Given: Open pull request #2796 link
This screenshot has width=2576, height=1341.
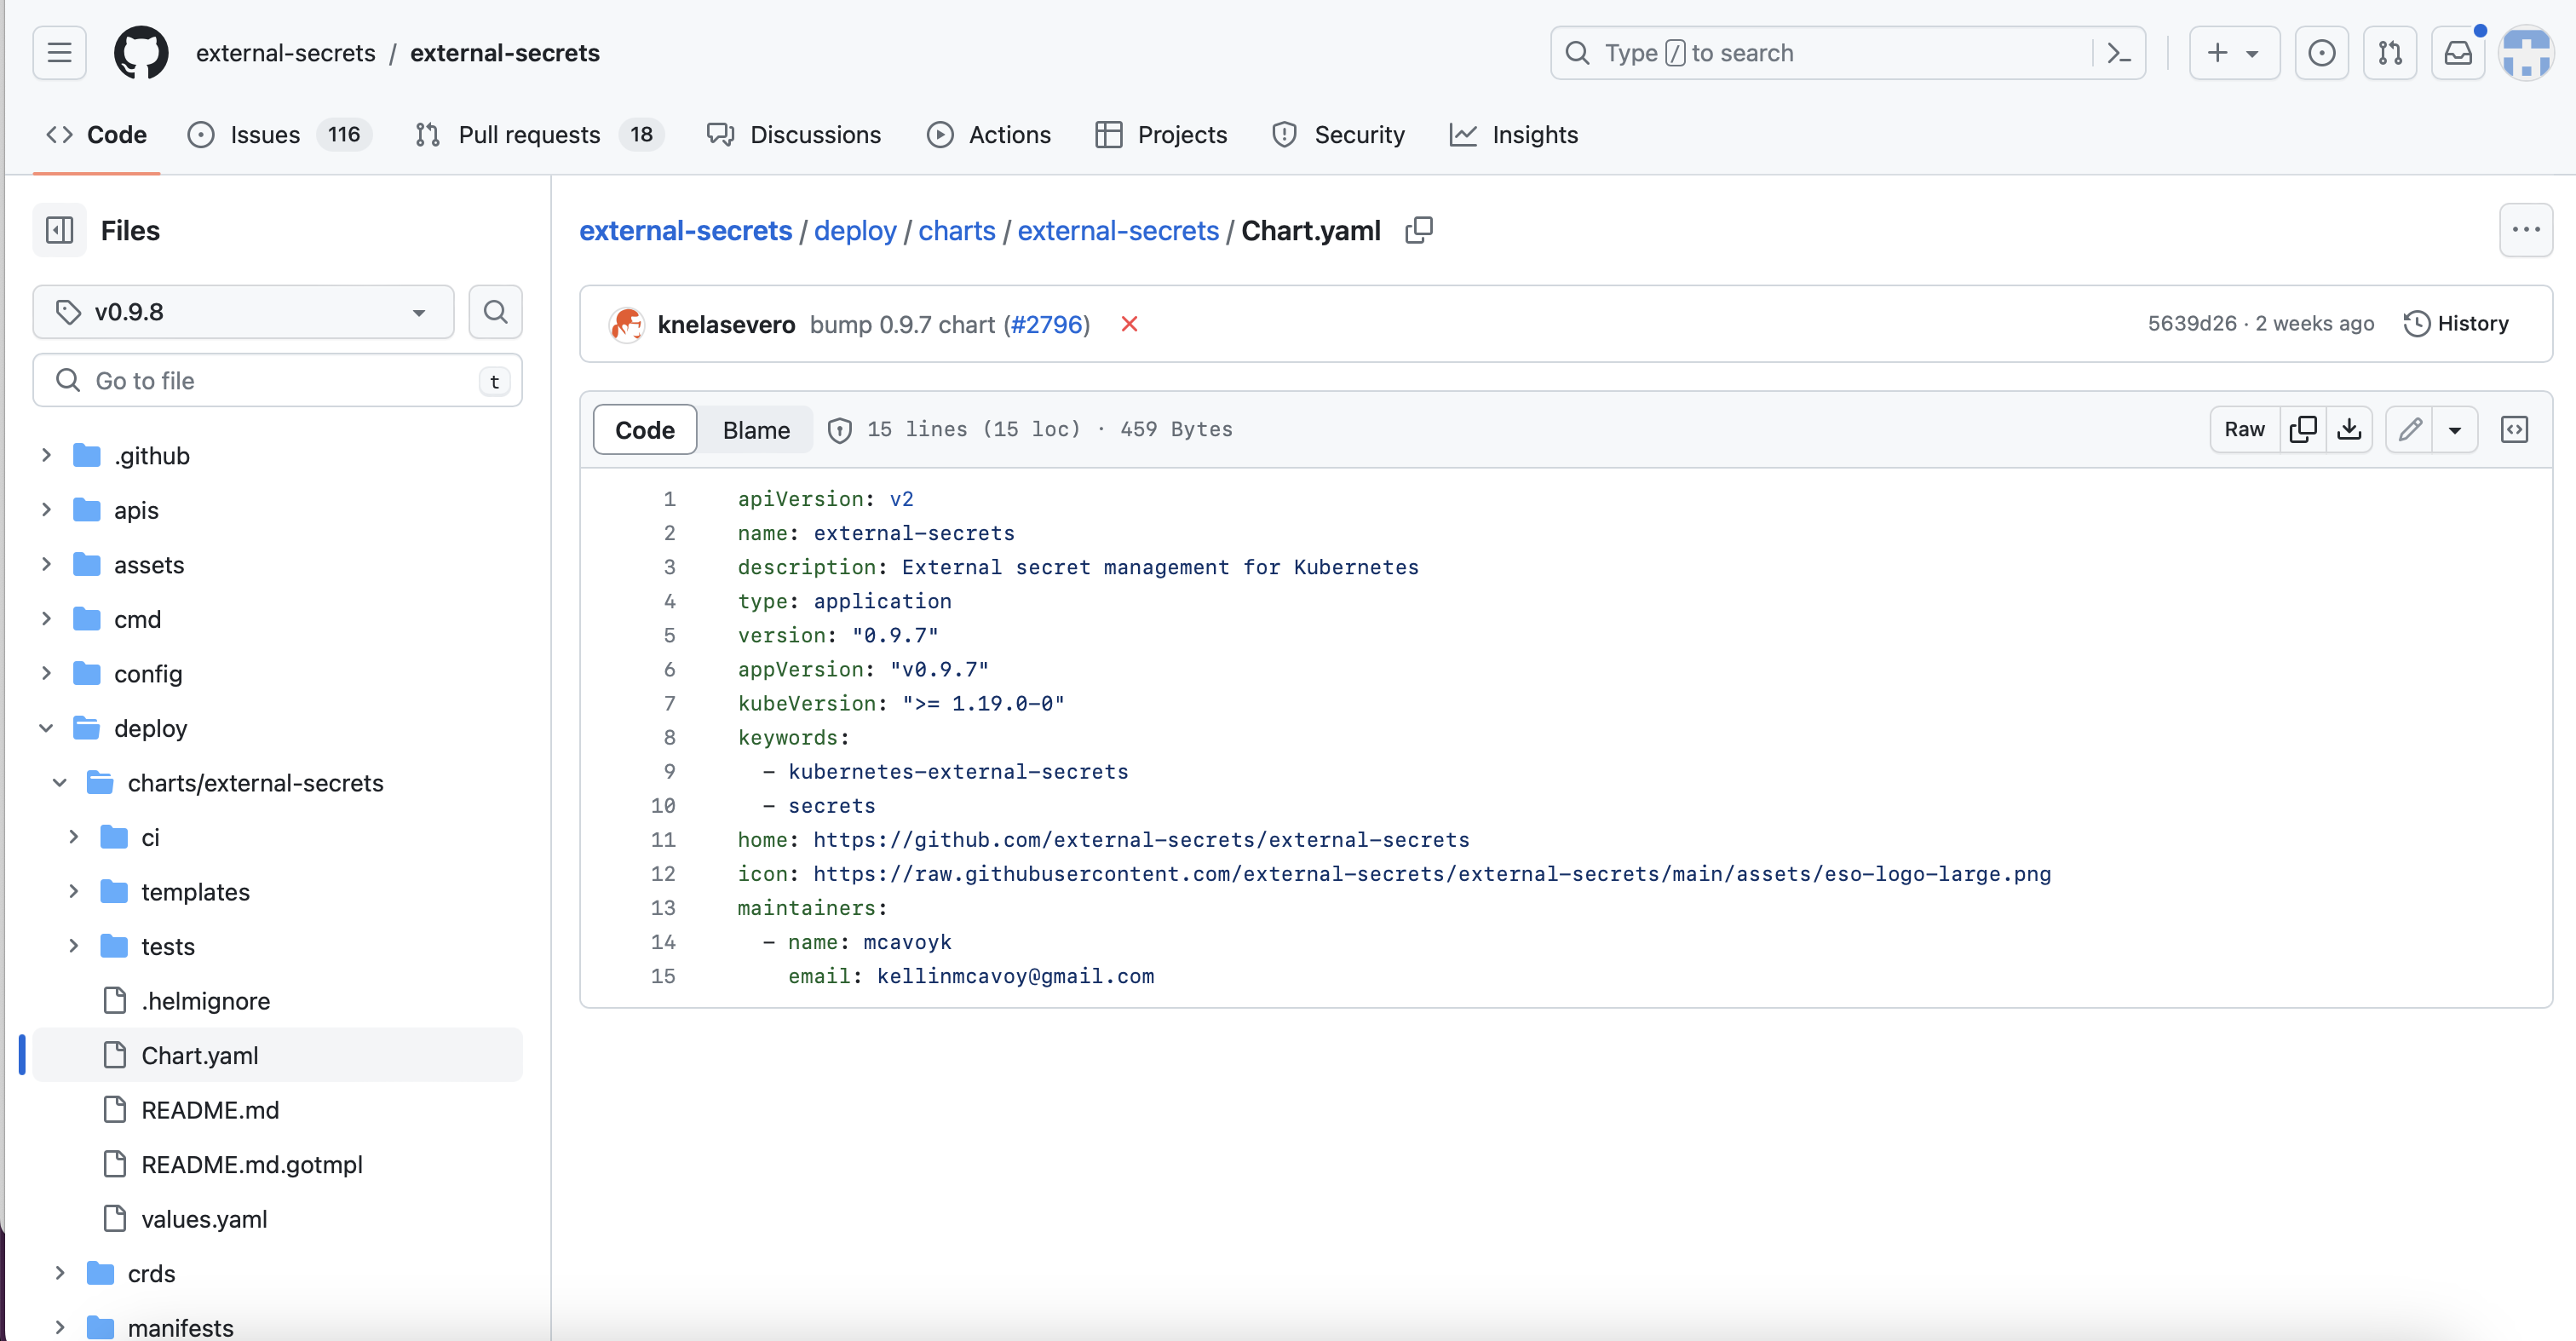Looking at the screenshot, I should click(x=1046, y=325).
